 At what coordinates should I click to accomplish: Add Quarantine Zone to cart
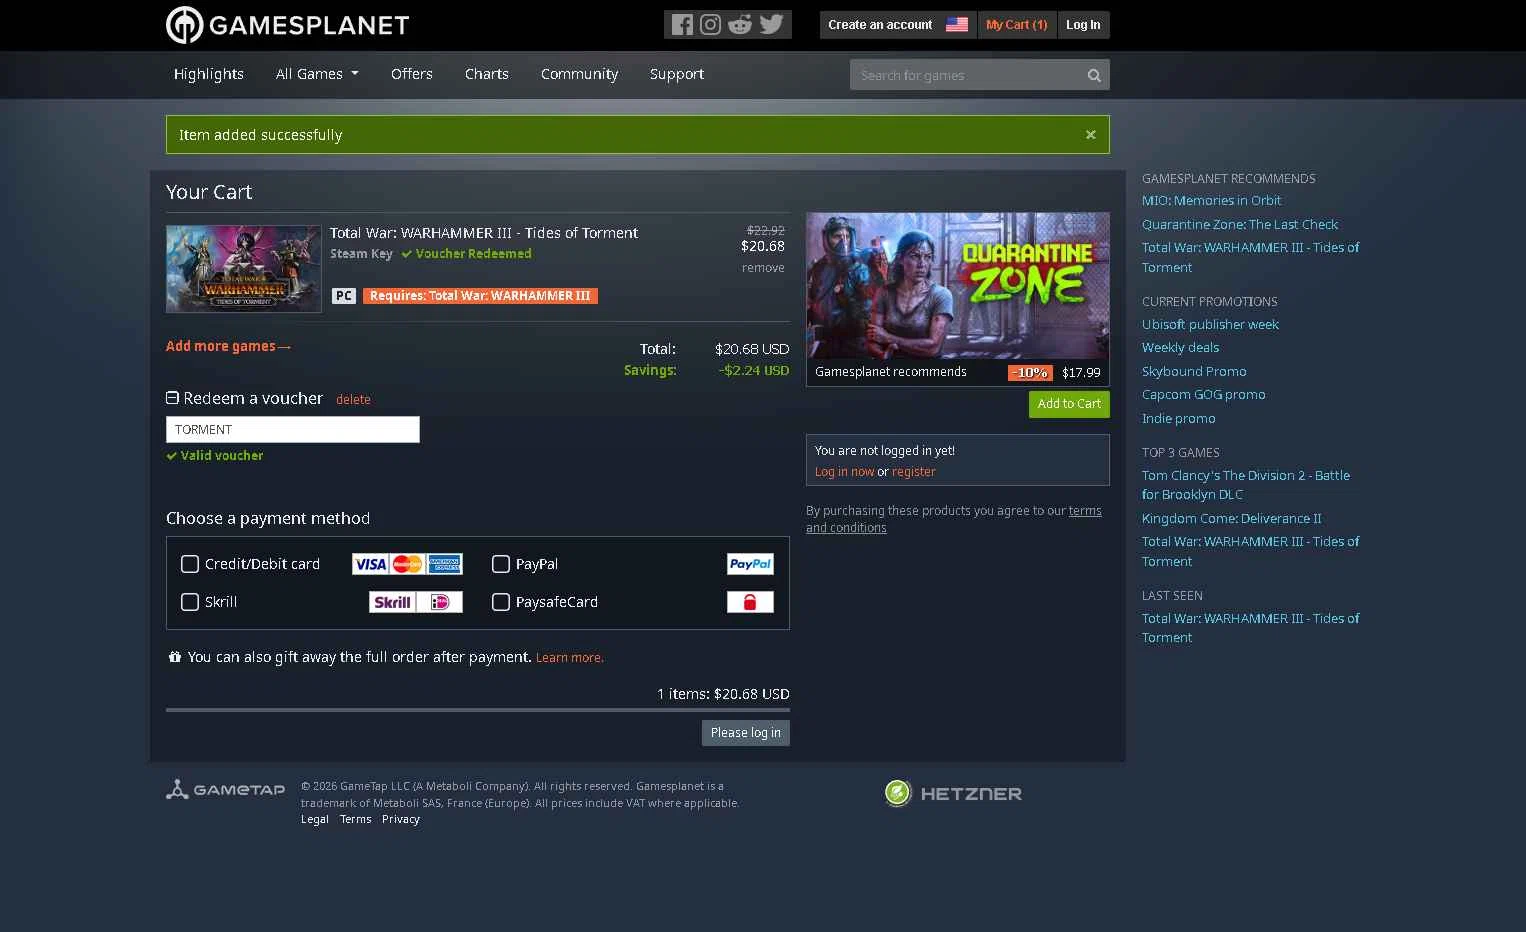[1069, 404]
